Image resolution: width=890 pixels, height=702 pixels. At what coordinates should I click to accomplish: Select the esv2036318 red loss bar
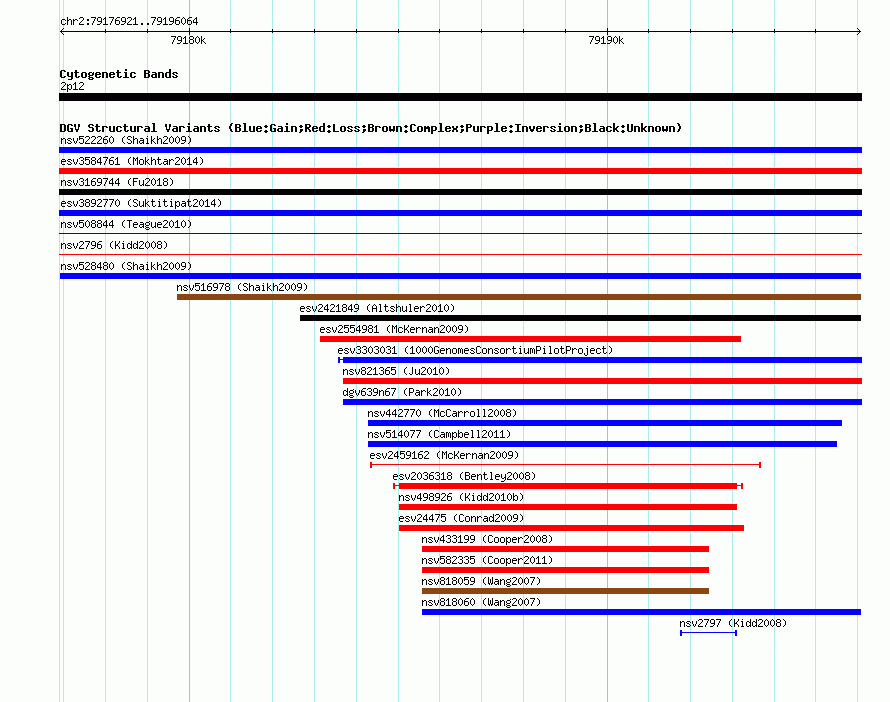(x=568, y=486)
